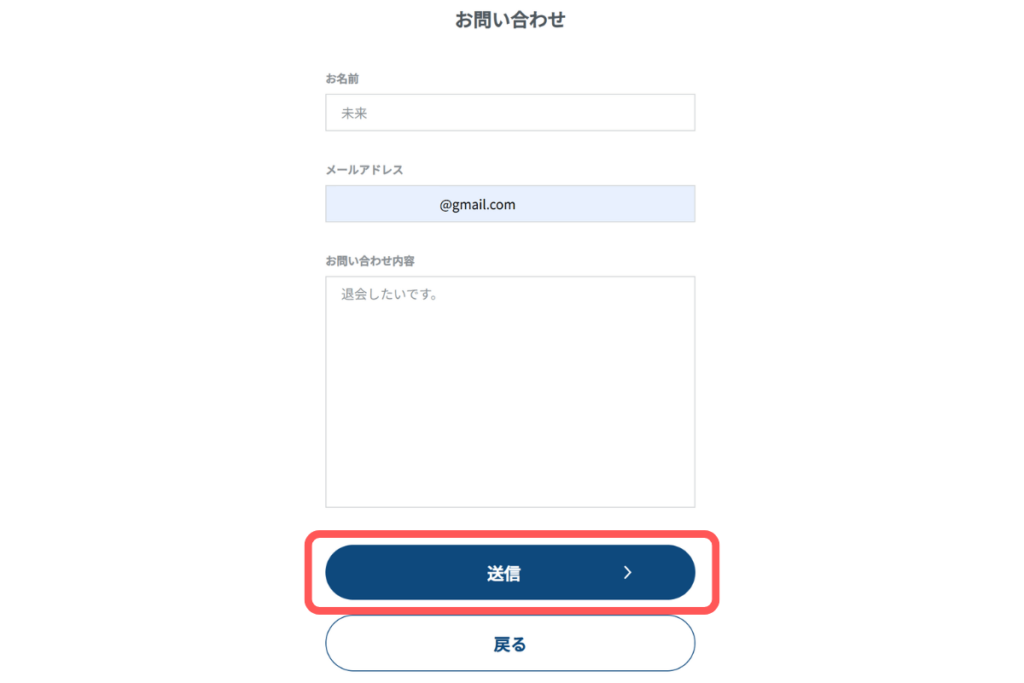Image resolution: width=1024 pixels, height=683 pixels.
Task: Select the メールアドレス email input field
Action: pos(510,203)
